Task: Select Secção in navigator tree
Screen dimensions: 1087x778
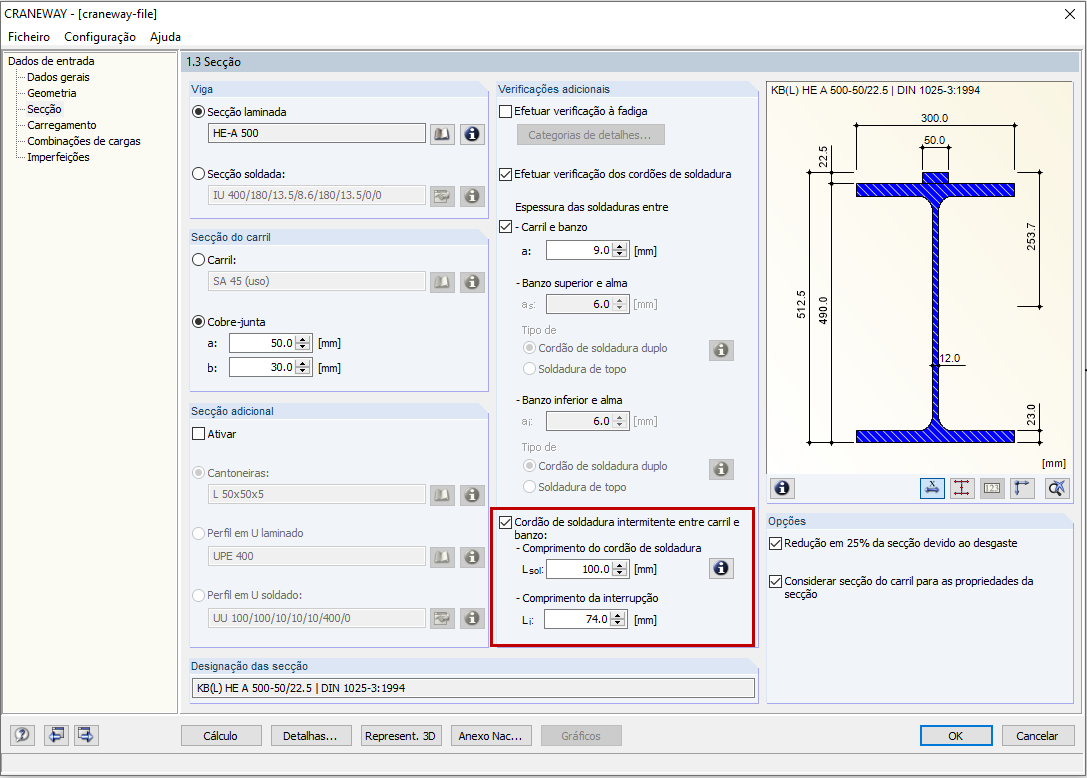Action: click(x=44, y=109)
